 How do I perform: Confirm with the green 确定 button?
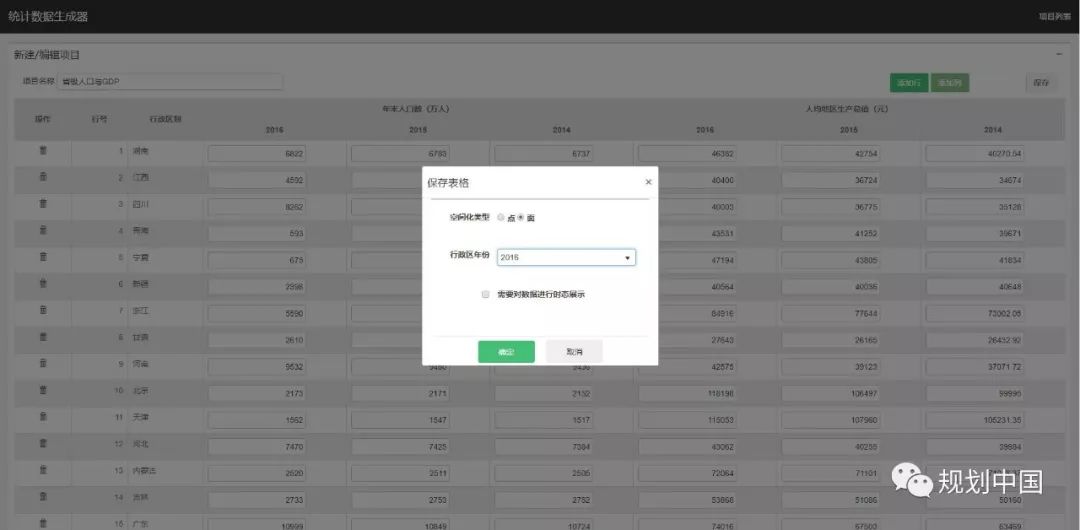pos(506,352)
